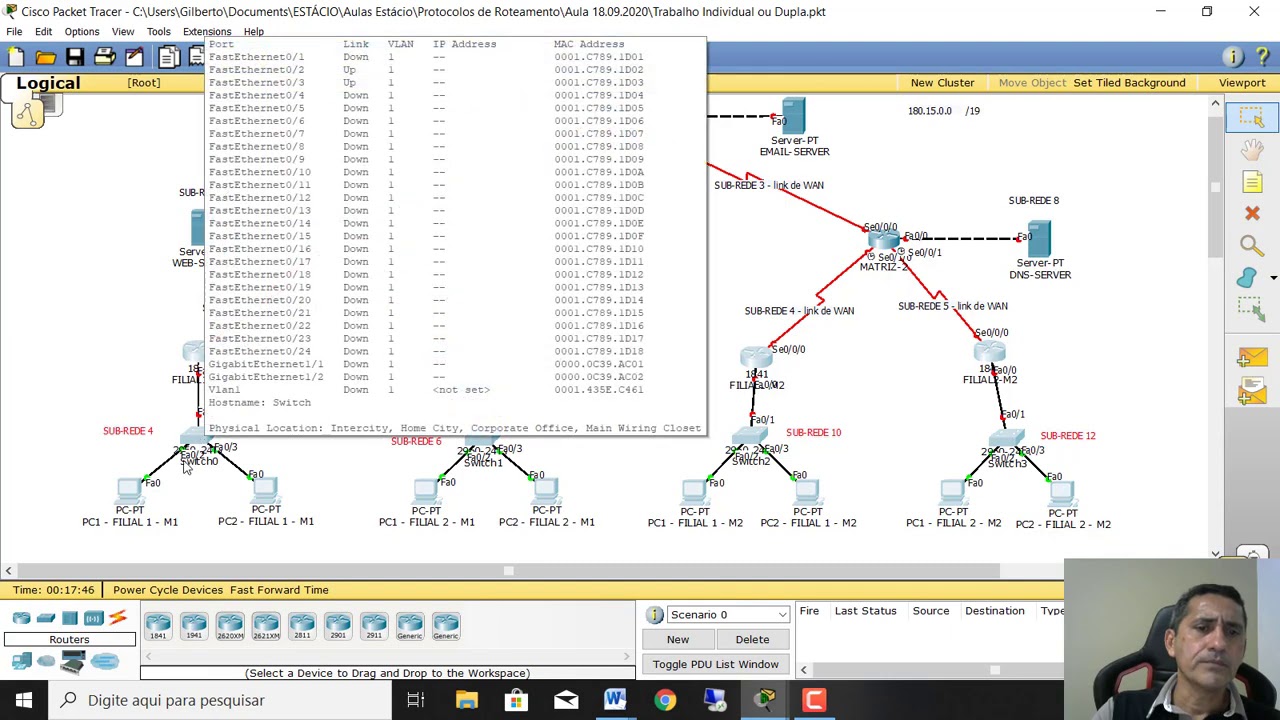
Task: Select the WAN Emulation cloud icon
Action: (x=46, y=661)
